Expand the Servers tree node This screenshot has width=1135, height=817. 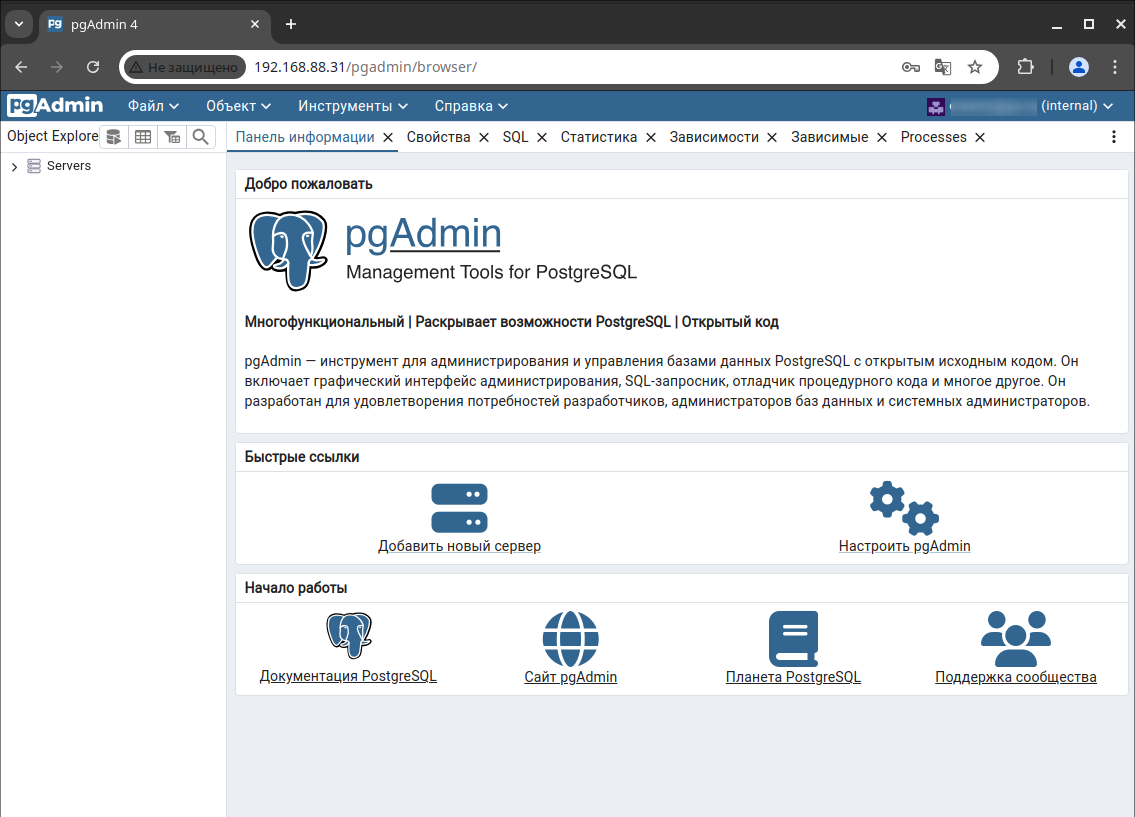pyautogui.click(x=14, y=167)
